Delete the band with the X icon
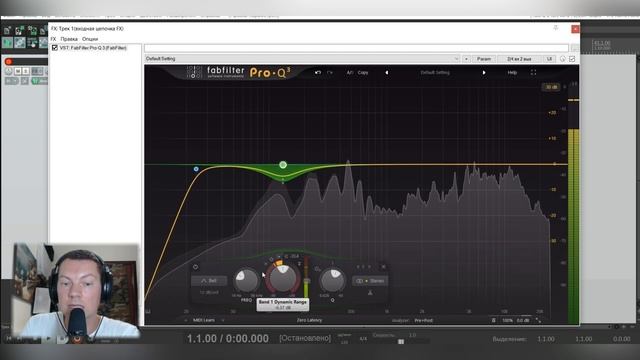The height and width of the screenshot is (360, 640). pyautogui.click(x=384, y=267)
